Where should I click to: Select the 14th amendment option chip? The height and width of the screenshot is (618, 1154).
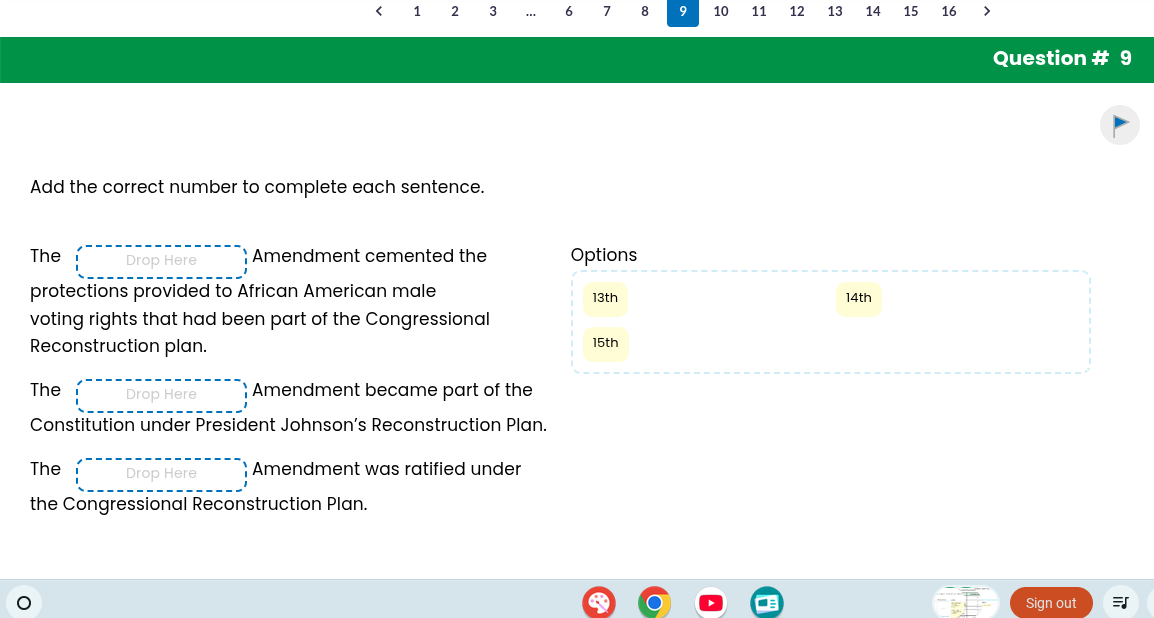click(858, 297)
